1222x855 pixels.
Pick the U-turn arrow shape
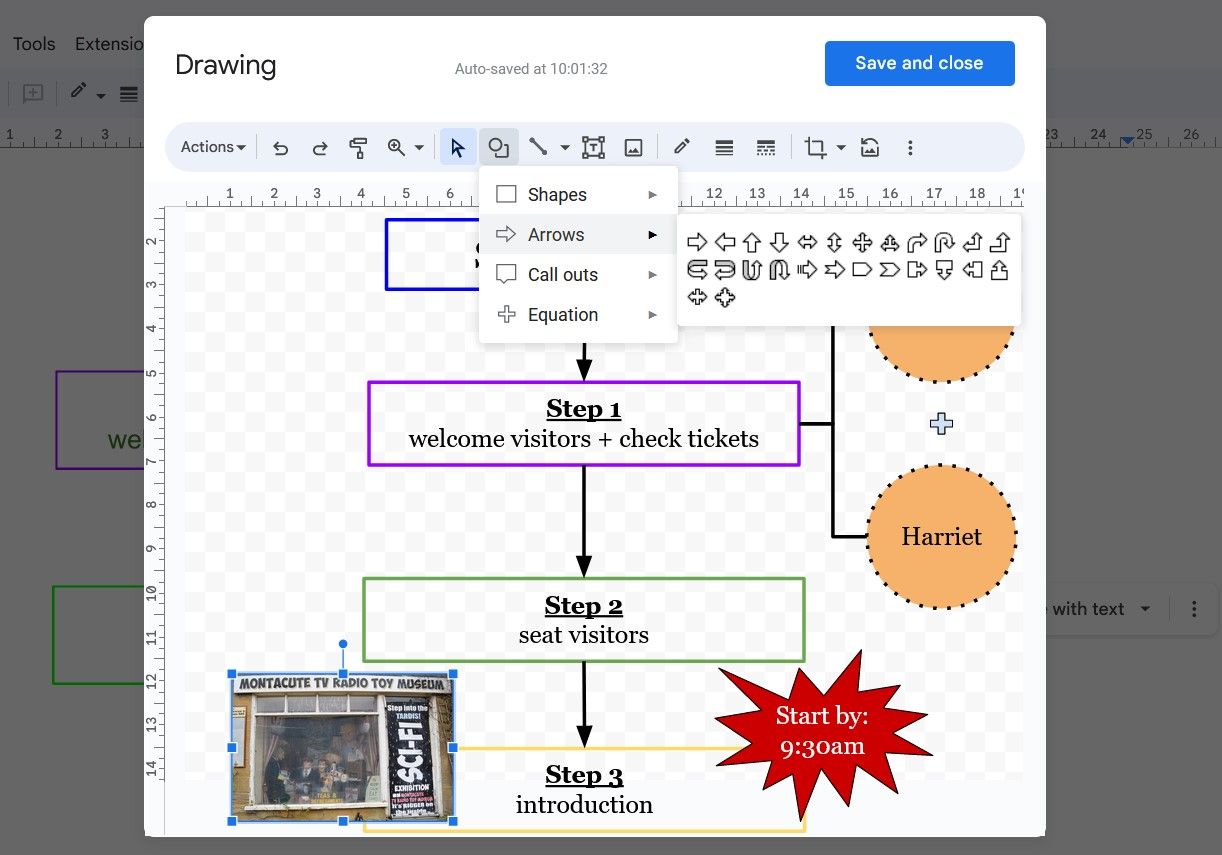click(x=752, y=269)
